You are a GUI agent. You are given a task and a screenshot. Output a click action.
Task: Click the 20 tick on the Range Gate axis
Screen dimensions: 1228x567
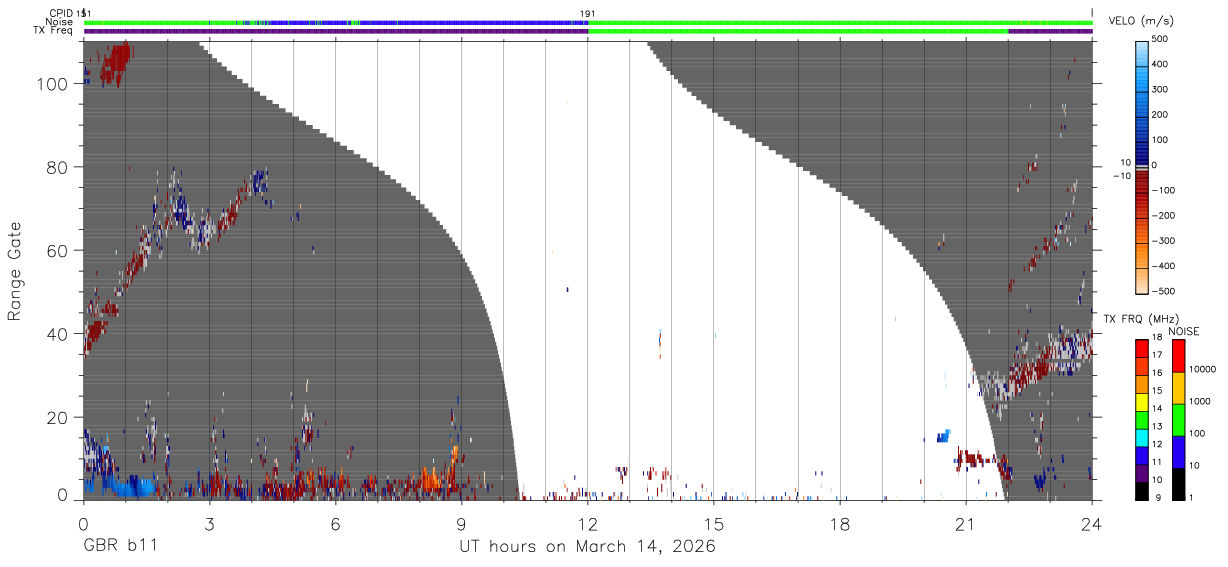pyautogui.click(x=57, y=417)
